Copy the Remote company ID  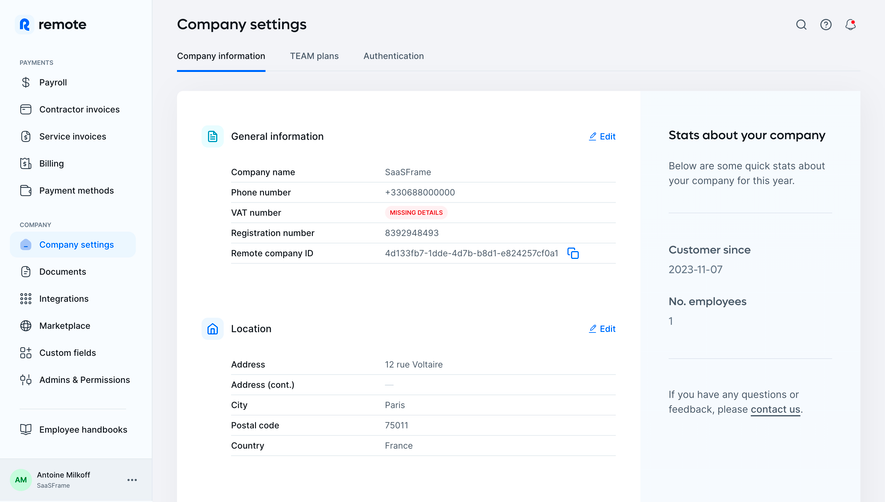point(573,254)
